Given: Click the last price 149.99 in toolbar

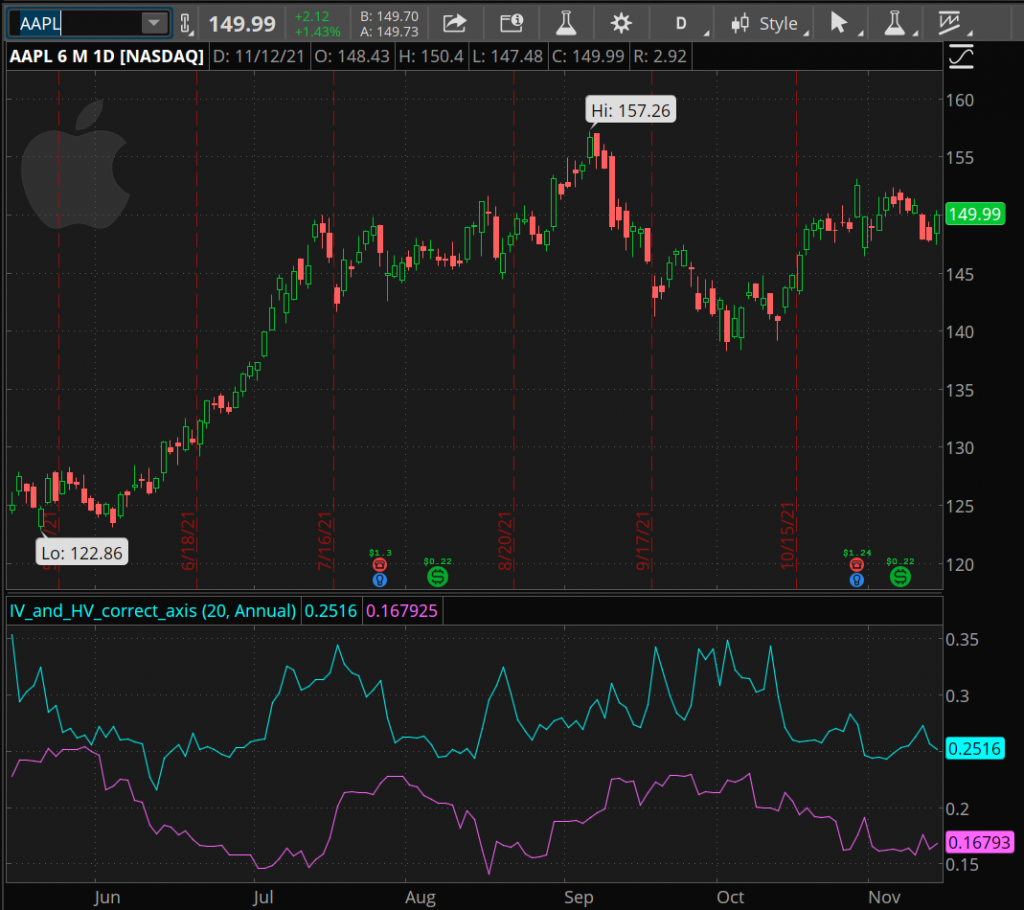Looking at the screenshot, I should click(242, 24).
